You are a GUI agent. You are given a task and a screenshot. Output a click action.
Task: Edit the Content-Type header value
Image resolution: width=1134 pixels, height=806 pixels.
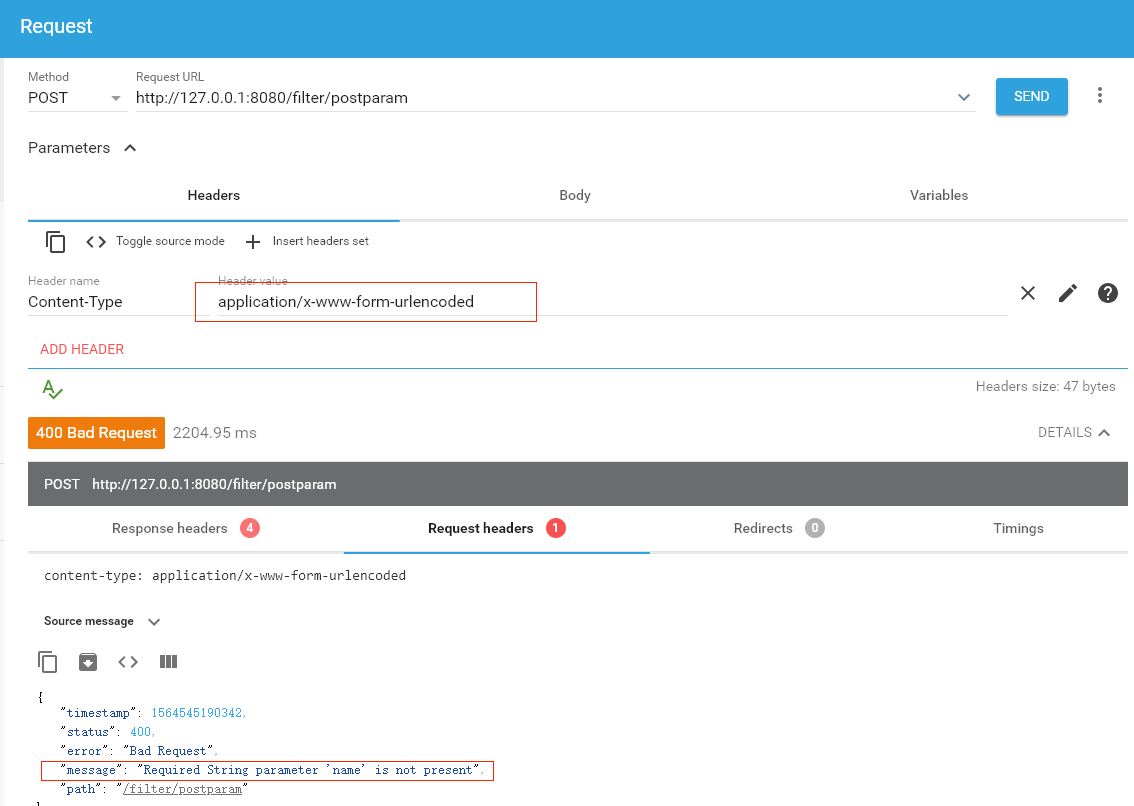pos(1067,293)
